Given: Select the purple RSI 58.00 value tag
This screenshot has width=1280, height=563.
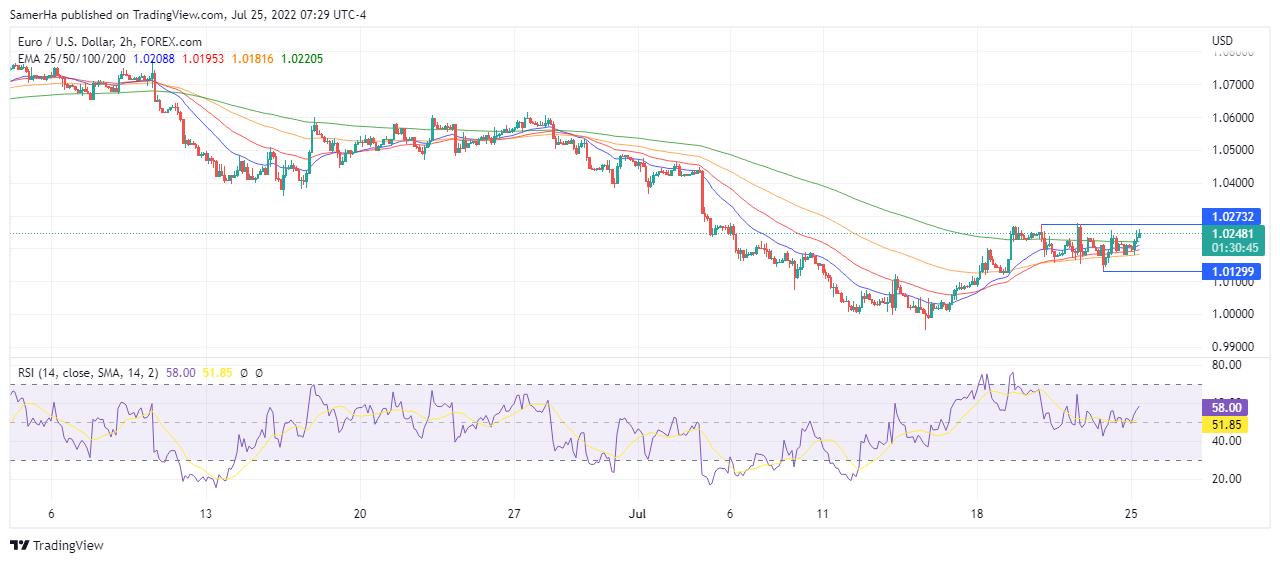Looking at the screenshot, I should 1226,407.
